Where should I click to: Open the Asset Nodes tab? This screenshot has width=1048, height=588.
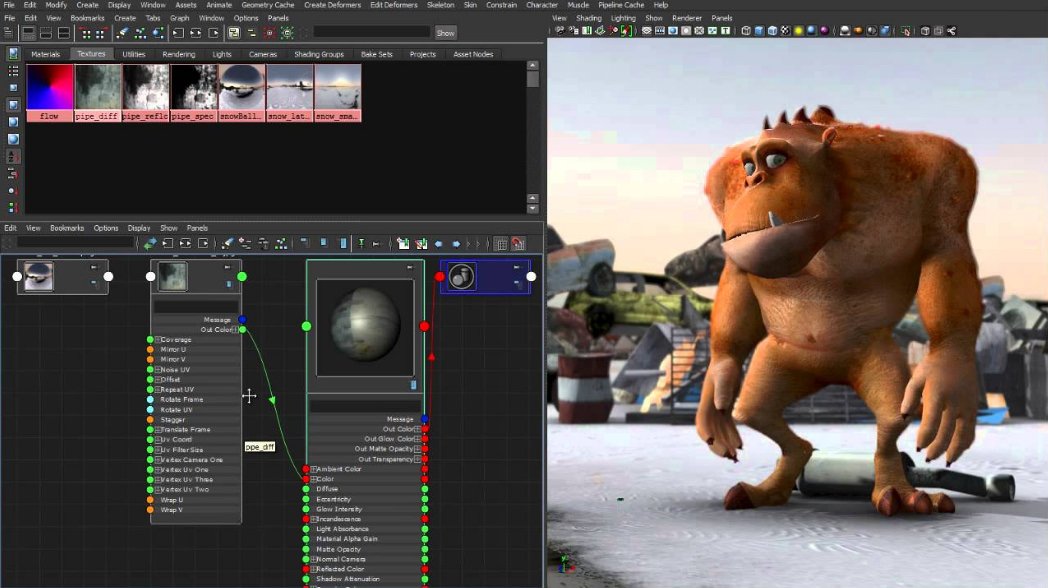(x=473, y=54)
